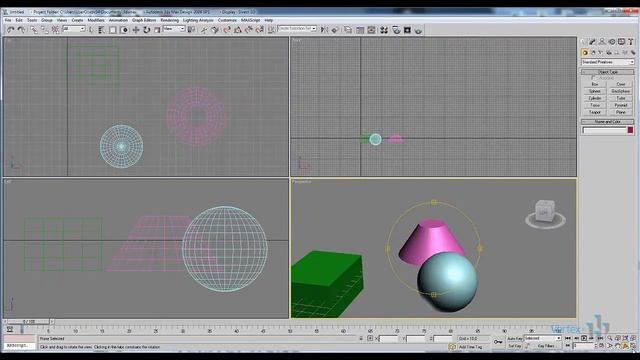Viewport: 640px width, 360px height.
Task: Switch to the Utilities command panel tab
Action: click(631, 42)
